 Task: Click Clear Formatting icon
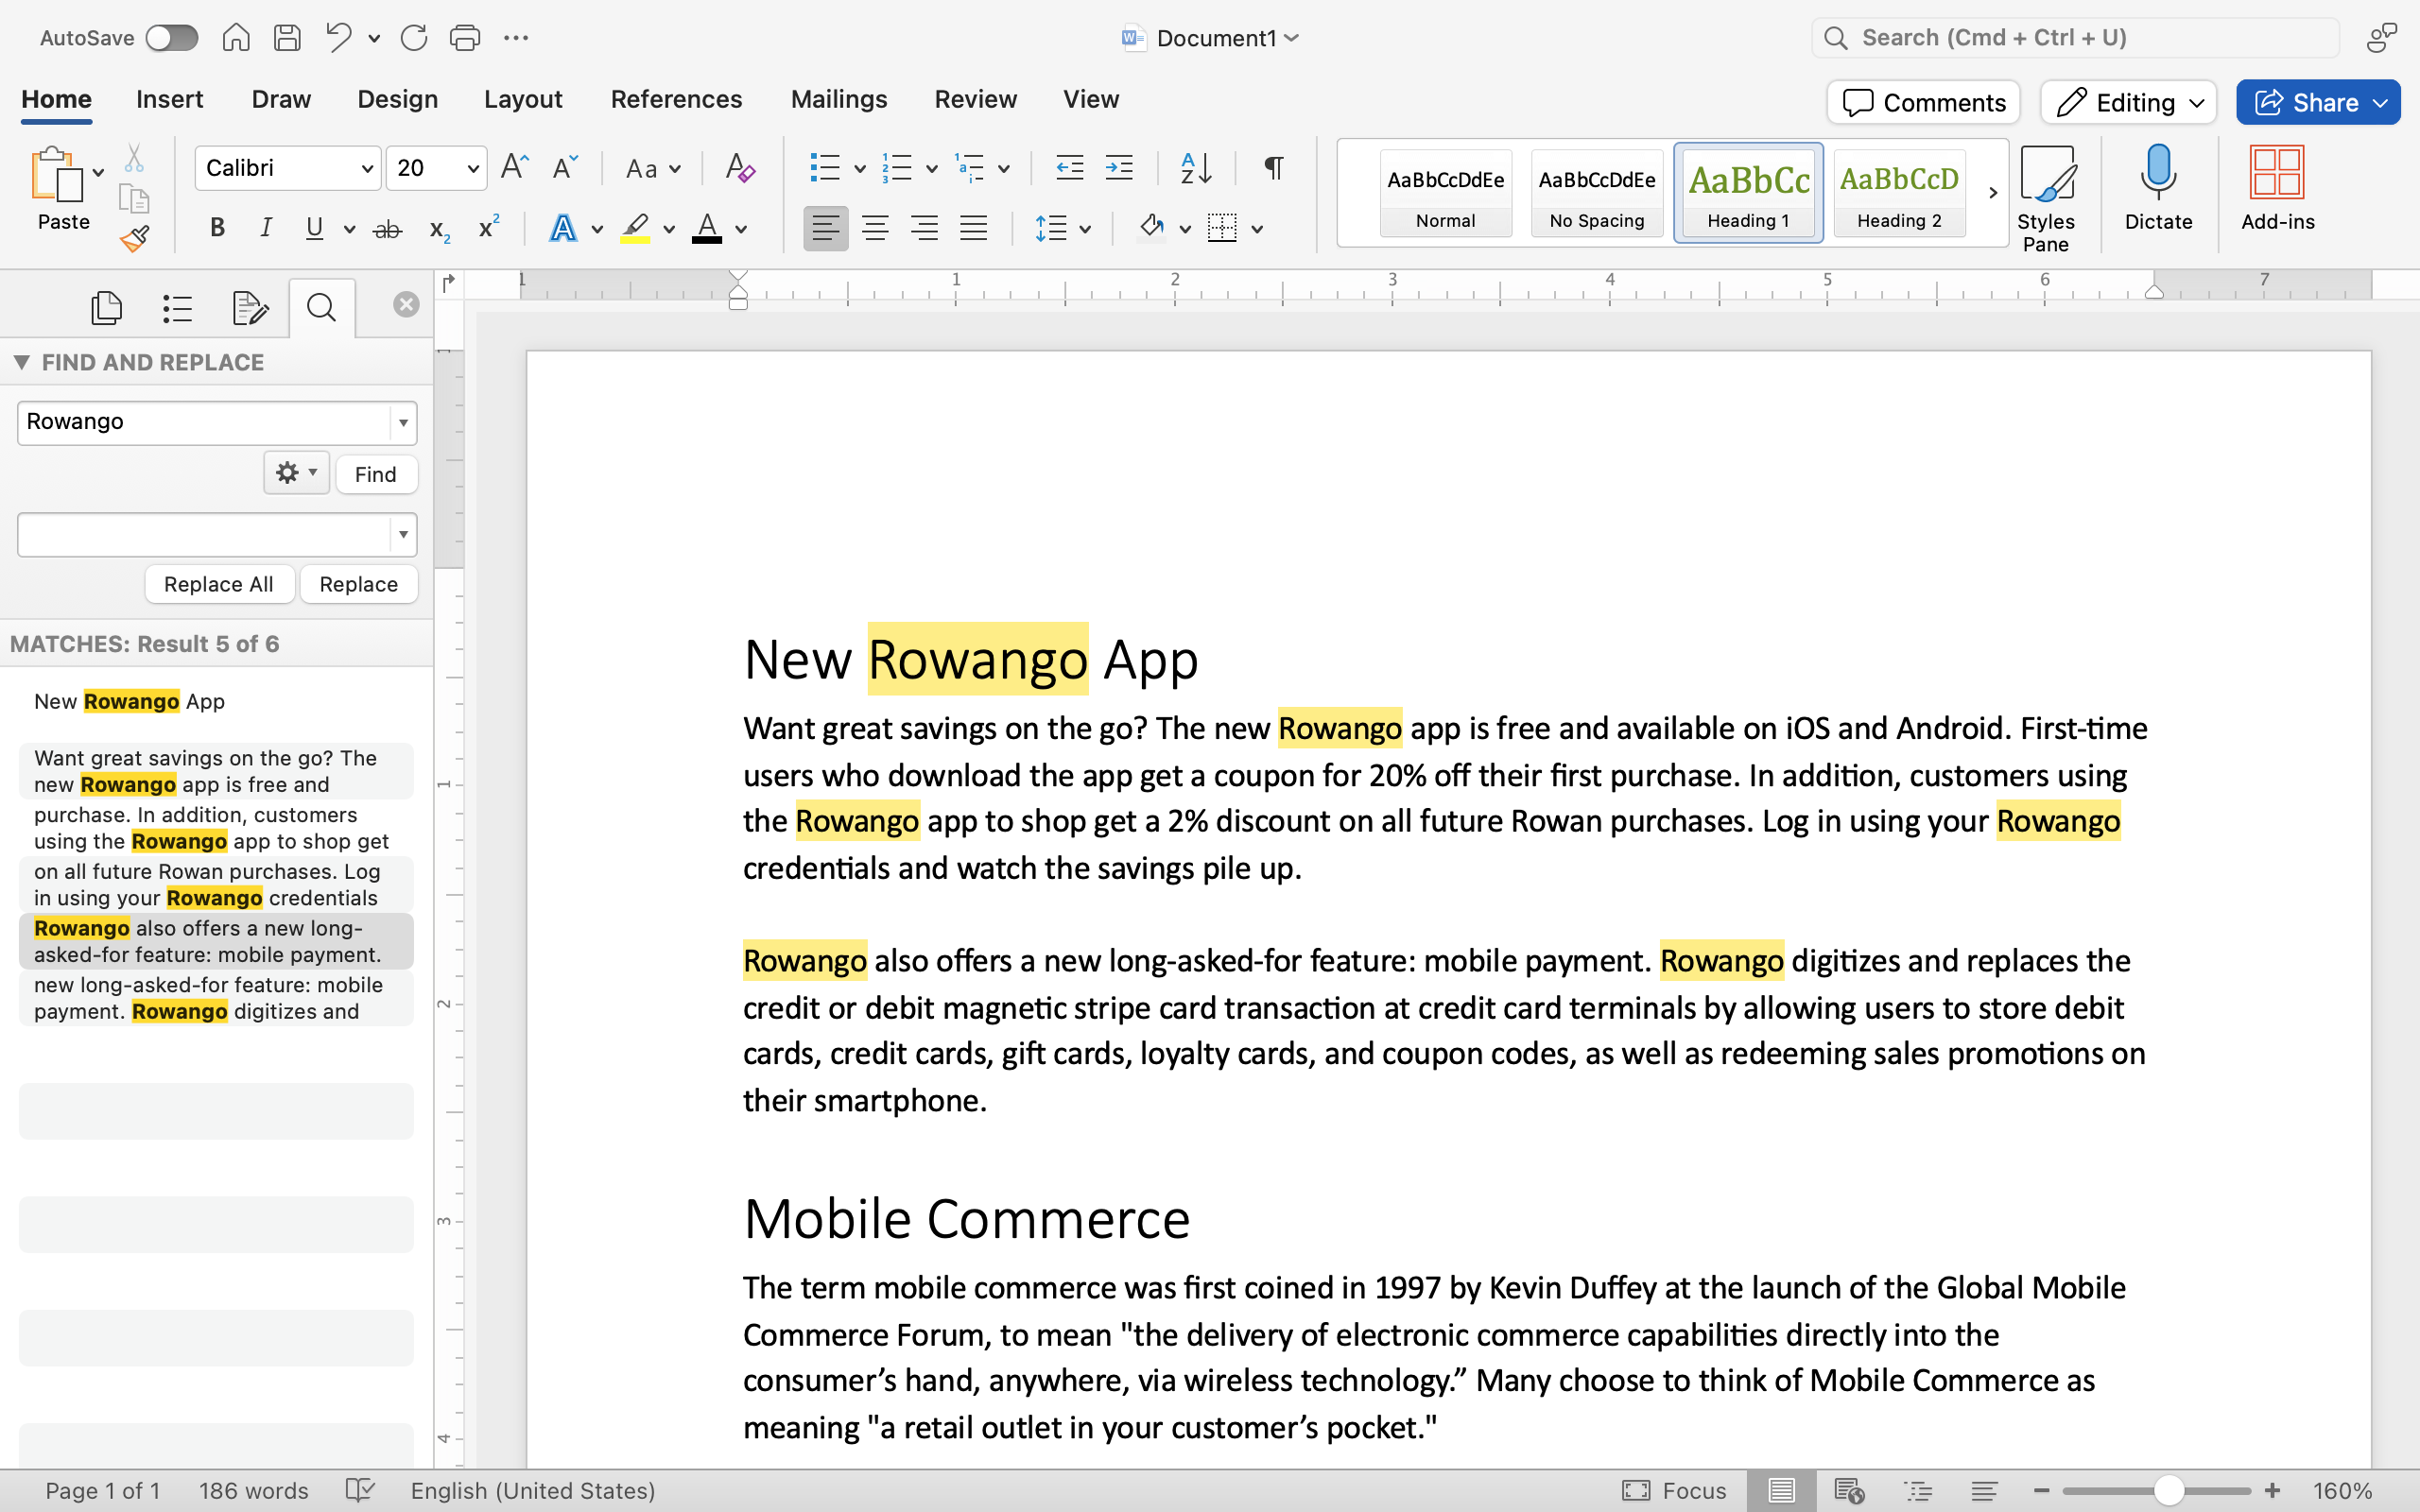pos(740,167)
